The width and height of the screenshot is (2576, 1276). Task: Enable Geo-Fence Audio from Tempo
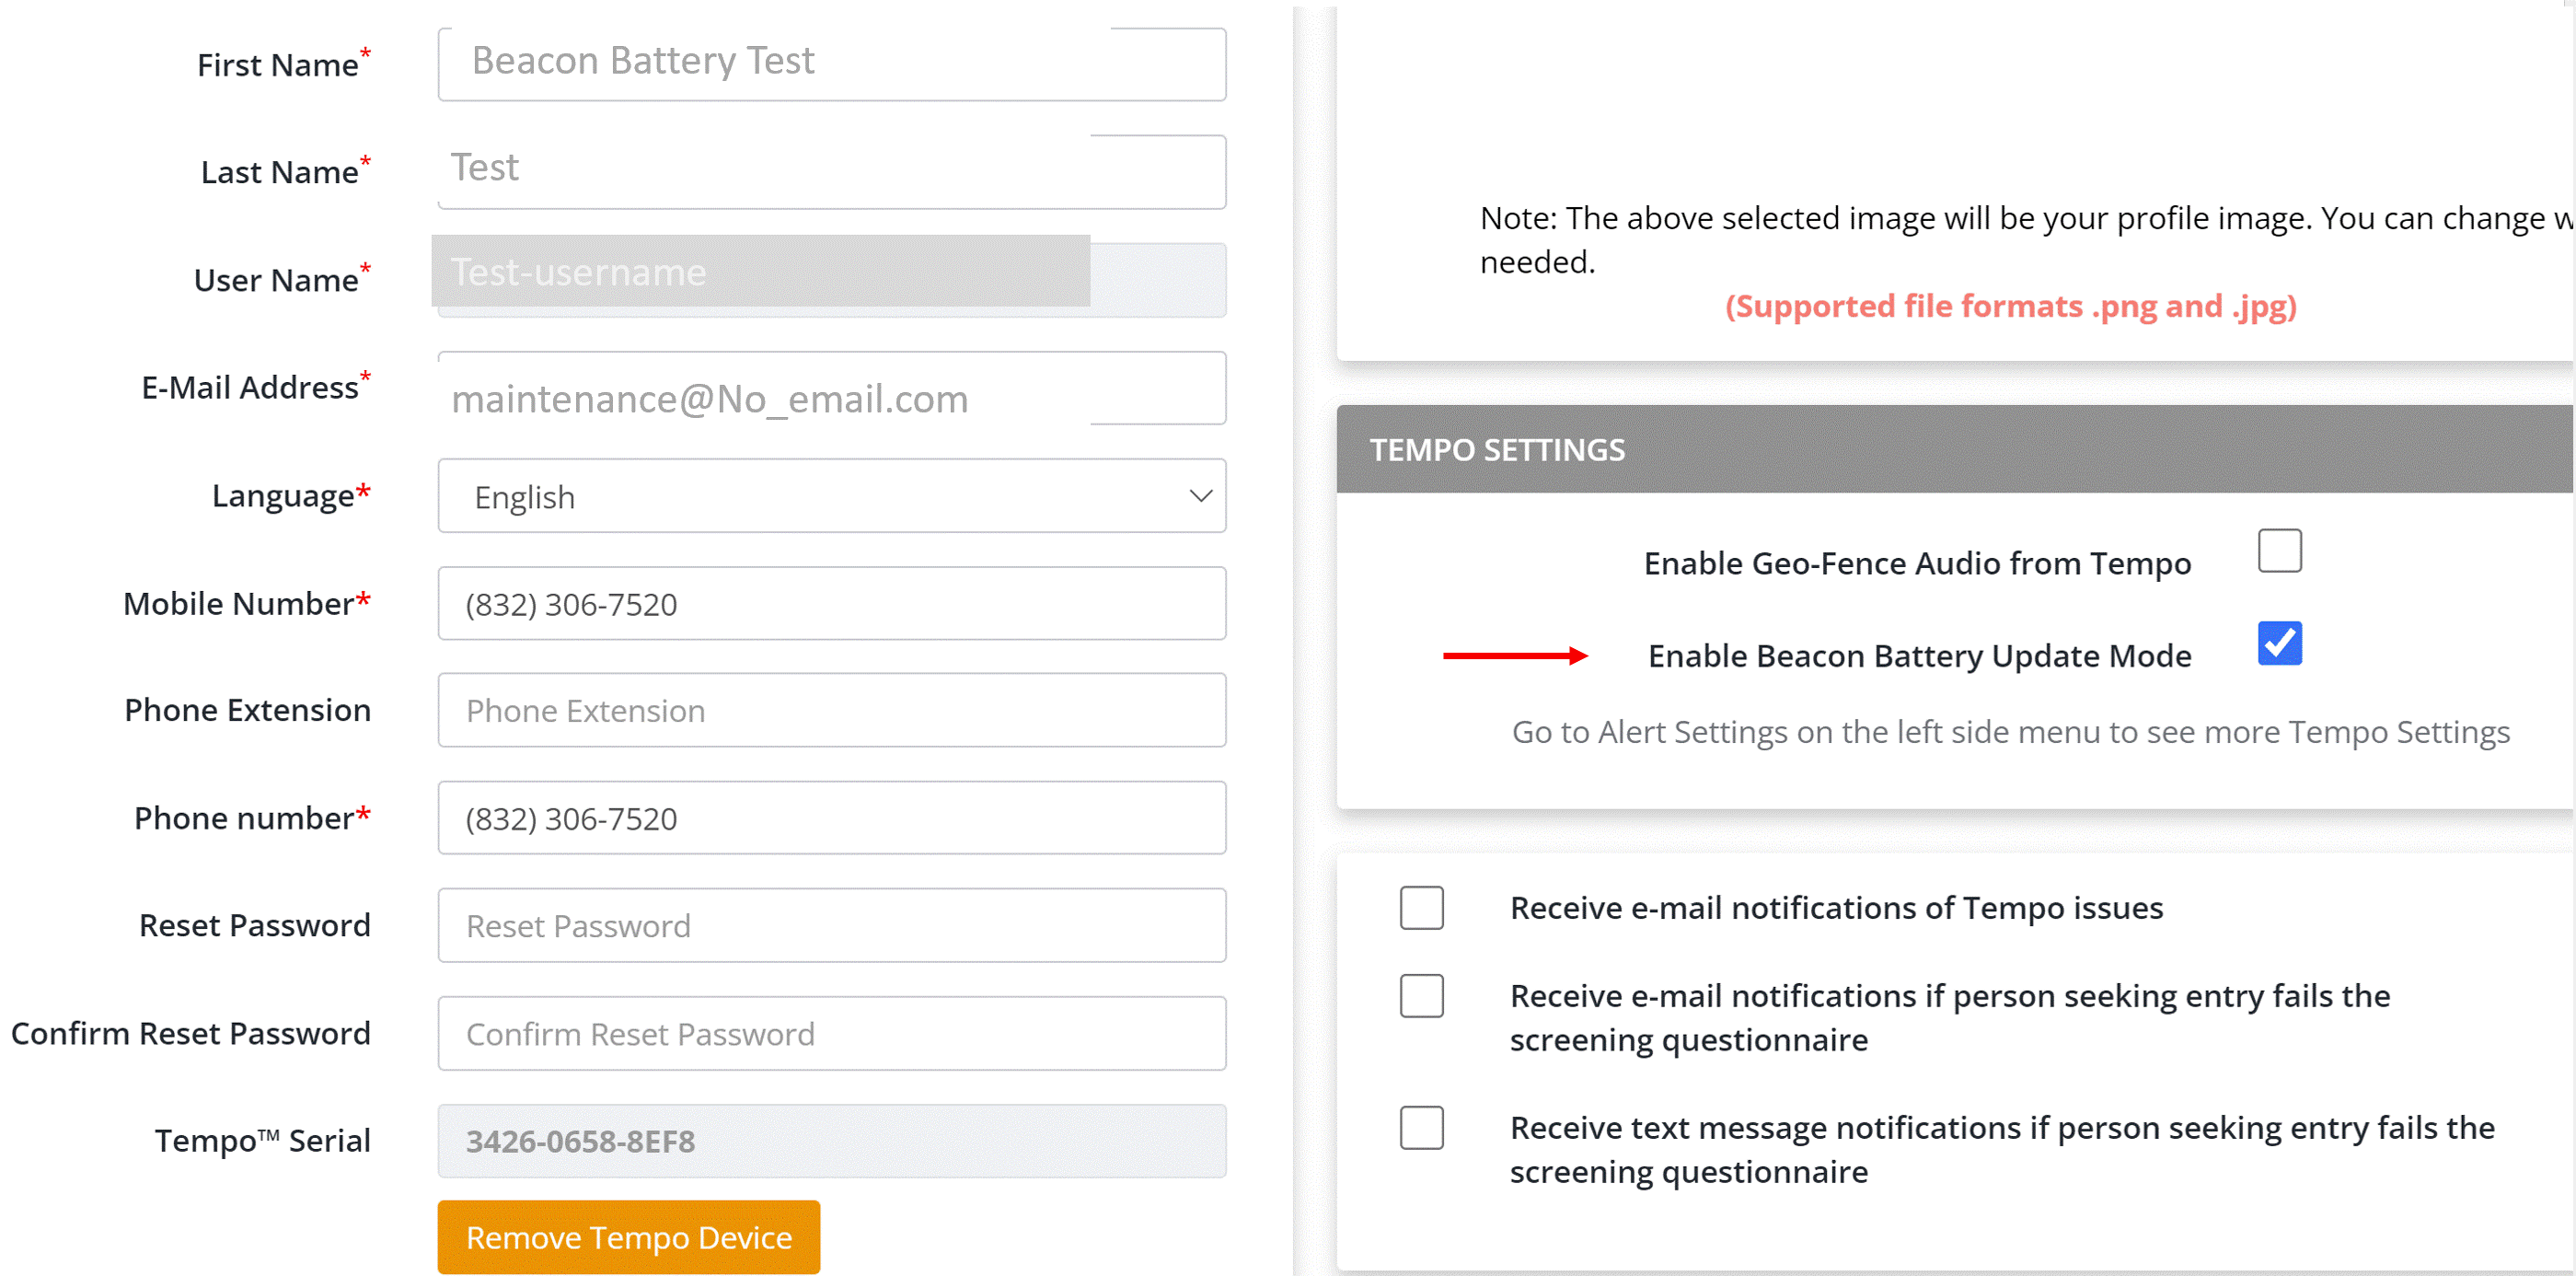(2280, 549)
